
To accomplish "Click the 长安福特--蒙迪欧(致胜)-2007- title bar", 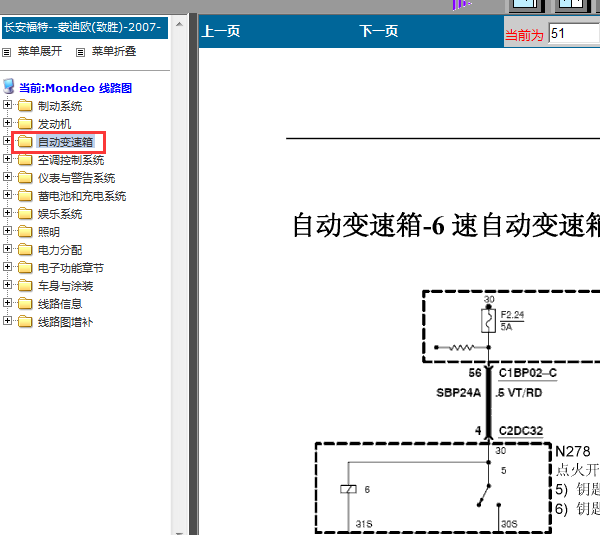I will 85,28.
